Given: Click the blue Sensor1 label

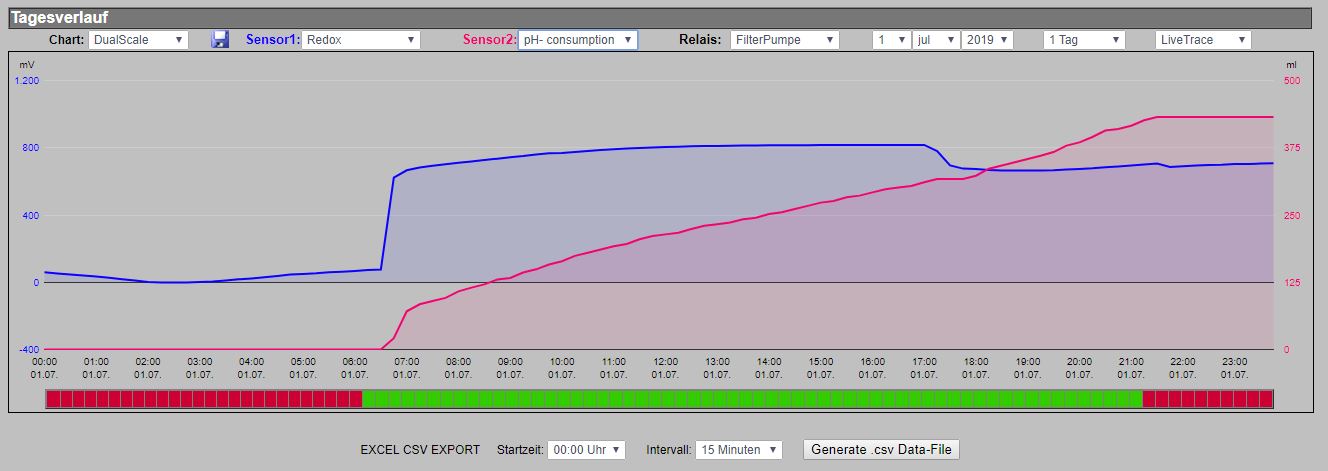Looking at the screenshot, I should pos(272,40).
